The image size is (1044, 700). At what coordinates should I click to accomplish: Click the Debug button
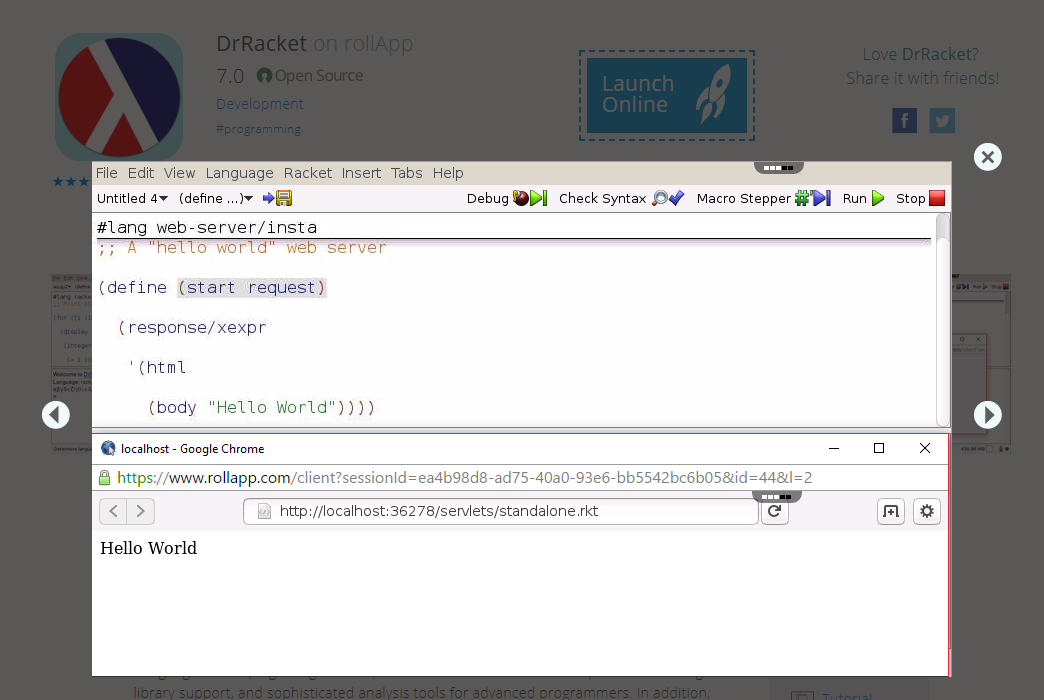507,198
